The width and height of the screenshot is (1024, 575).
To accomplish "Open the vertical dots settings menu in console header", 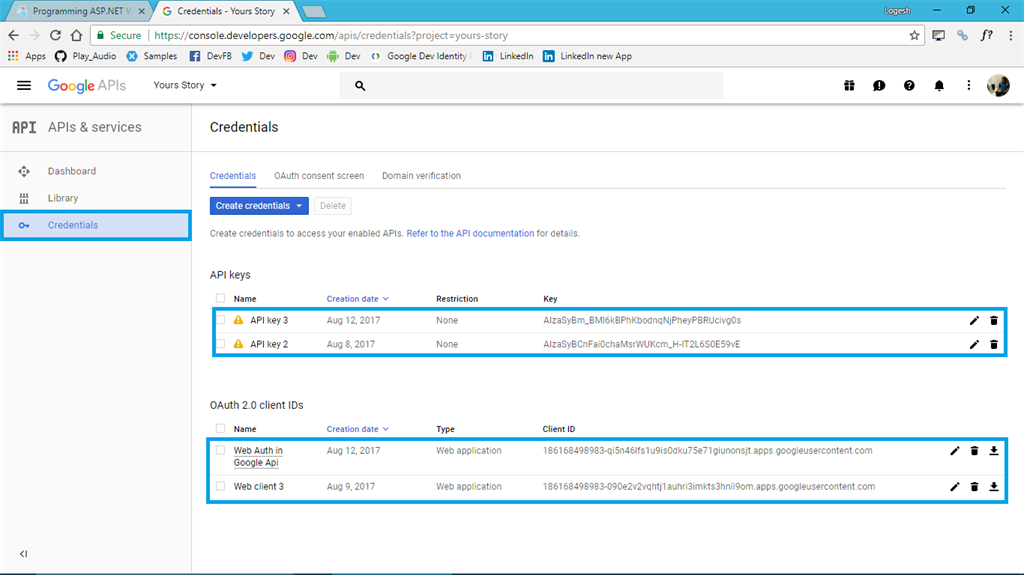I will point(968,86).
